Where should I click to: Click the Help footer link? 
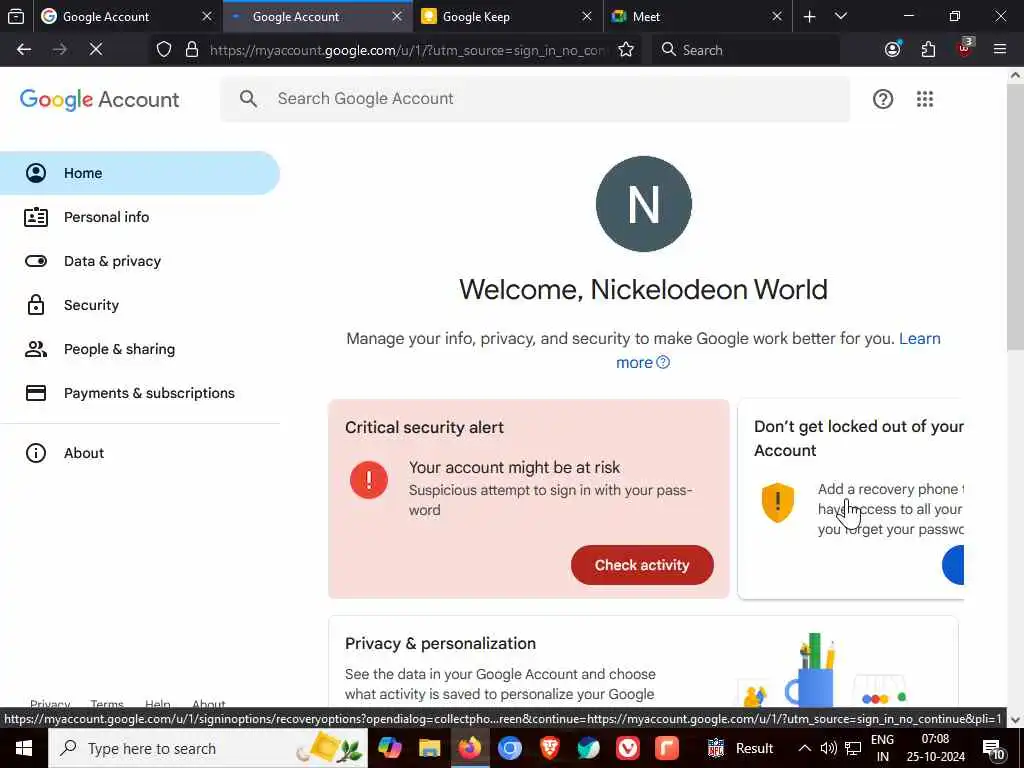click(157, 704)
